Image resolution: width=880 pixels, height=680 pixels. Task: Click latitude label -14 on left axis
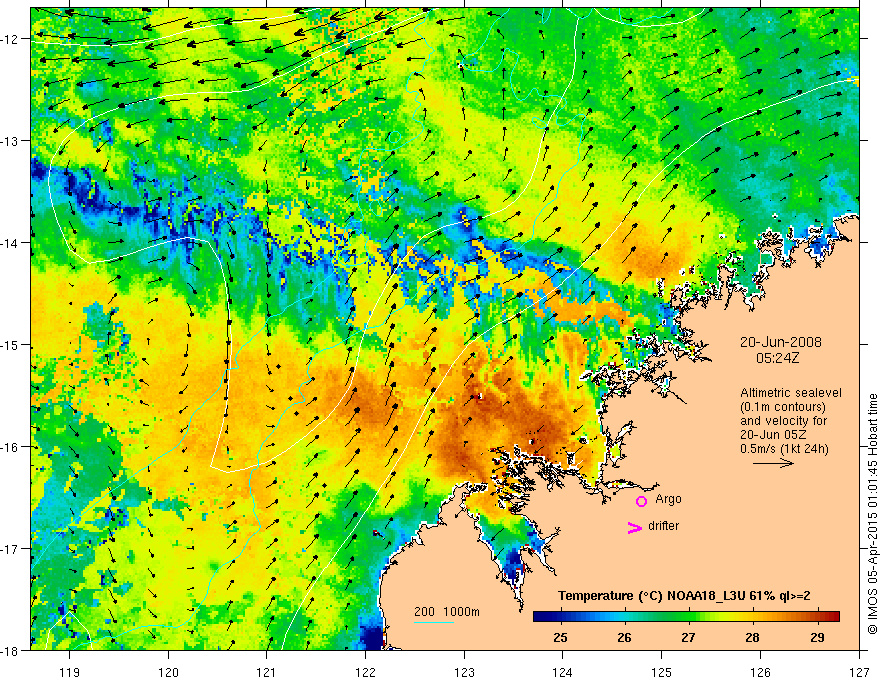pos(10,243)
